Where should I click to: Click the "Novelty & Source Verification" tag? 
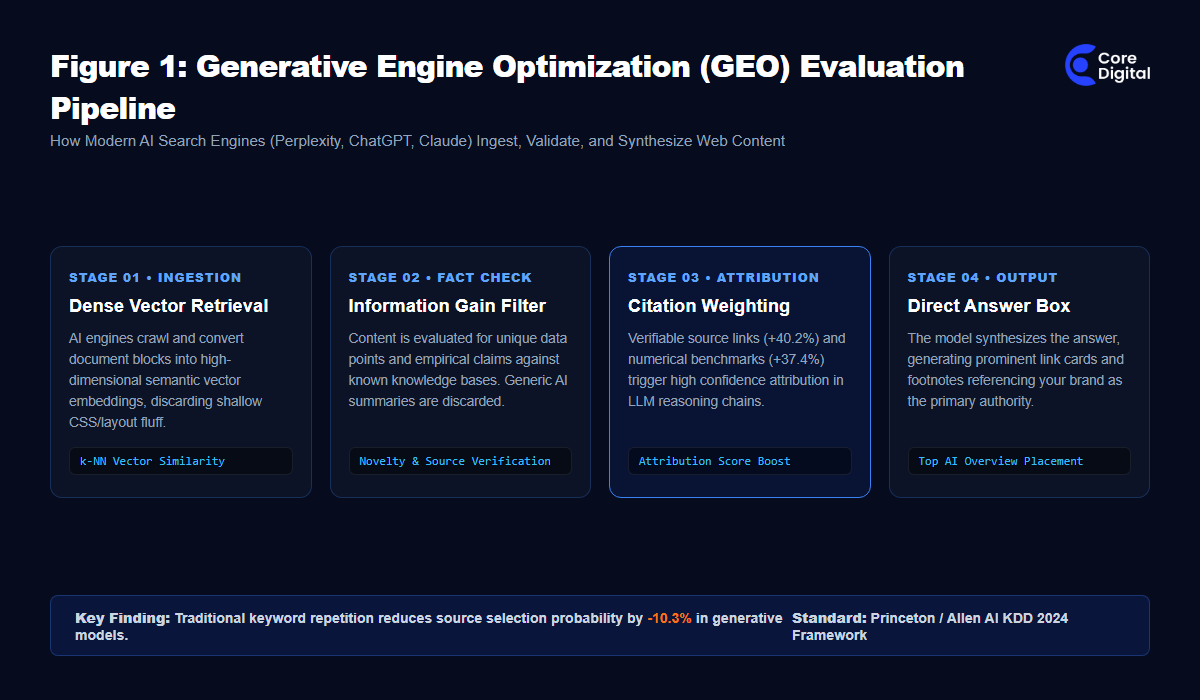tap(460, 461)
